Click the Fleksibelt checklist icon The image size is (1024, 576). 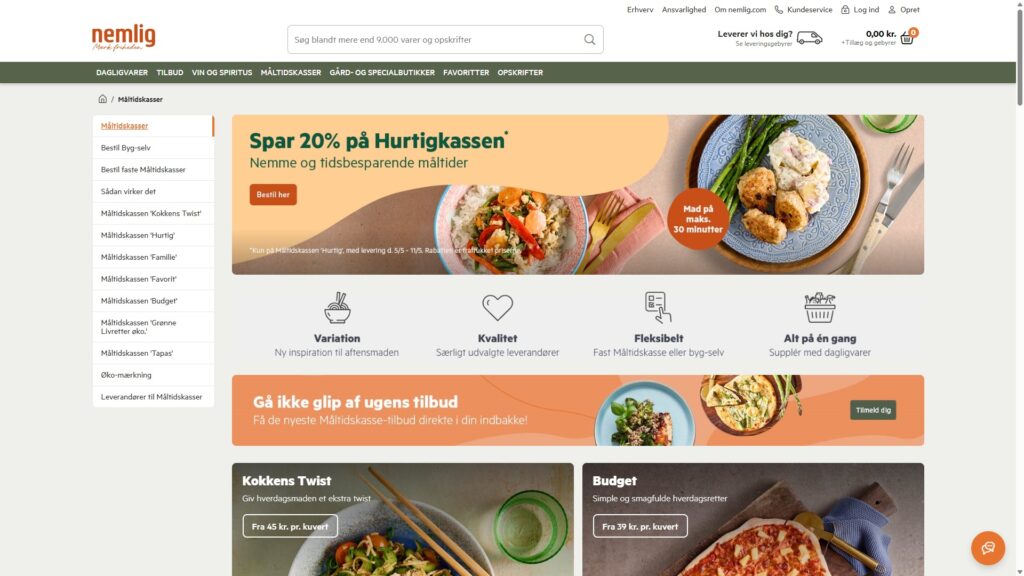click(658, 307)
